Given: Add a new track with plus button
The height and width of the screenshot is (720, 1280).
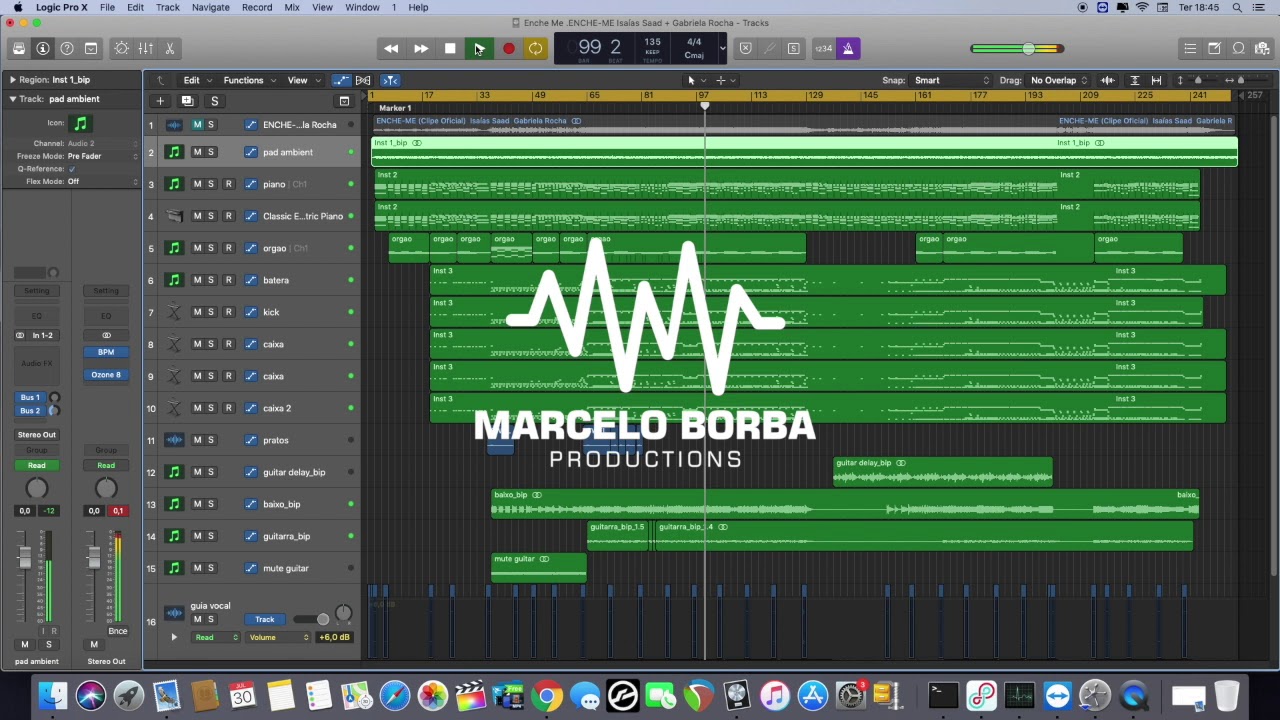Looking at the screenshot, I should coord(160,101).
